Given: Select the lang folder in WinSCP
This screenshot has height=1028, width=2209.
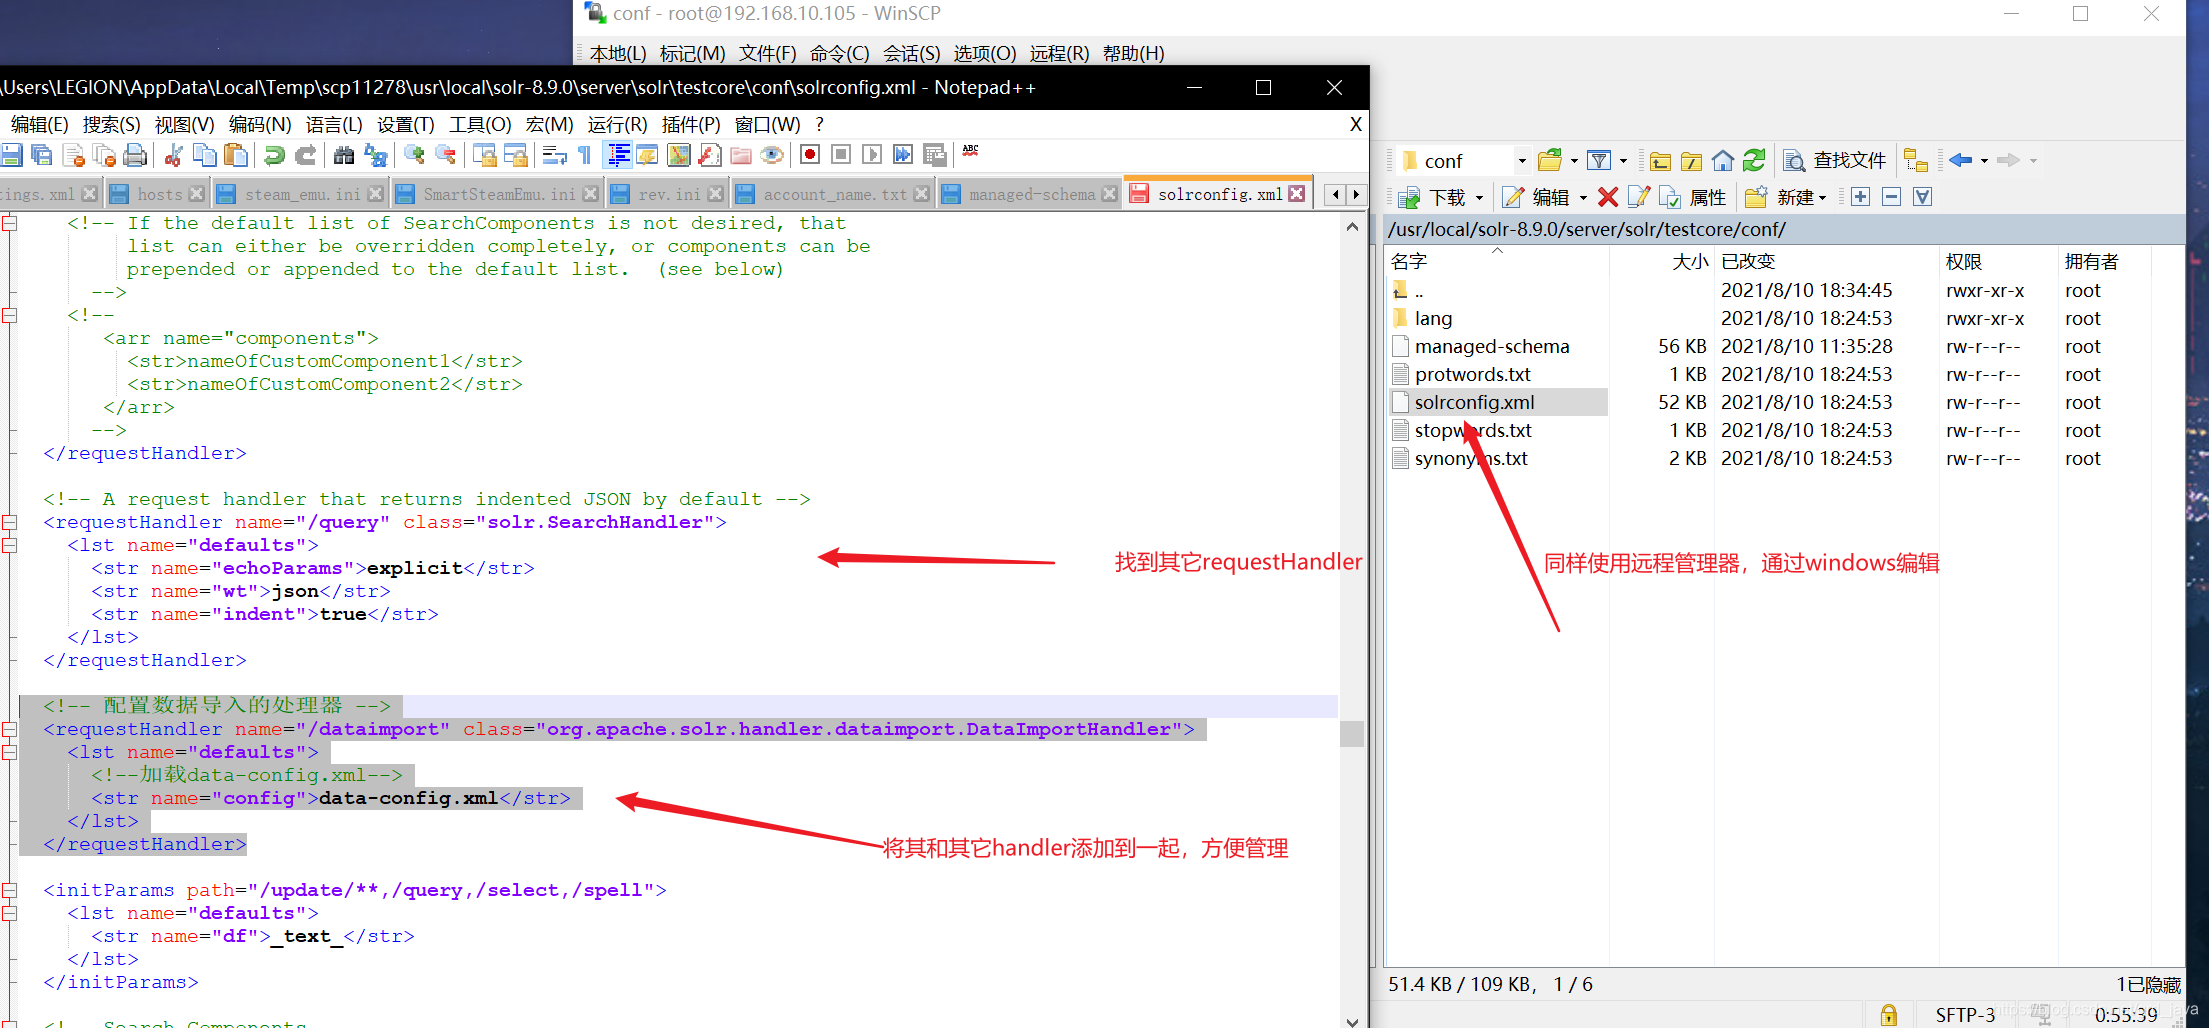Looking at the screenshot, I should (x=1433, y=318).
